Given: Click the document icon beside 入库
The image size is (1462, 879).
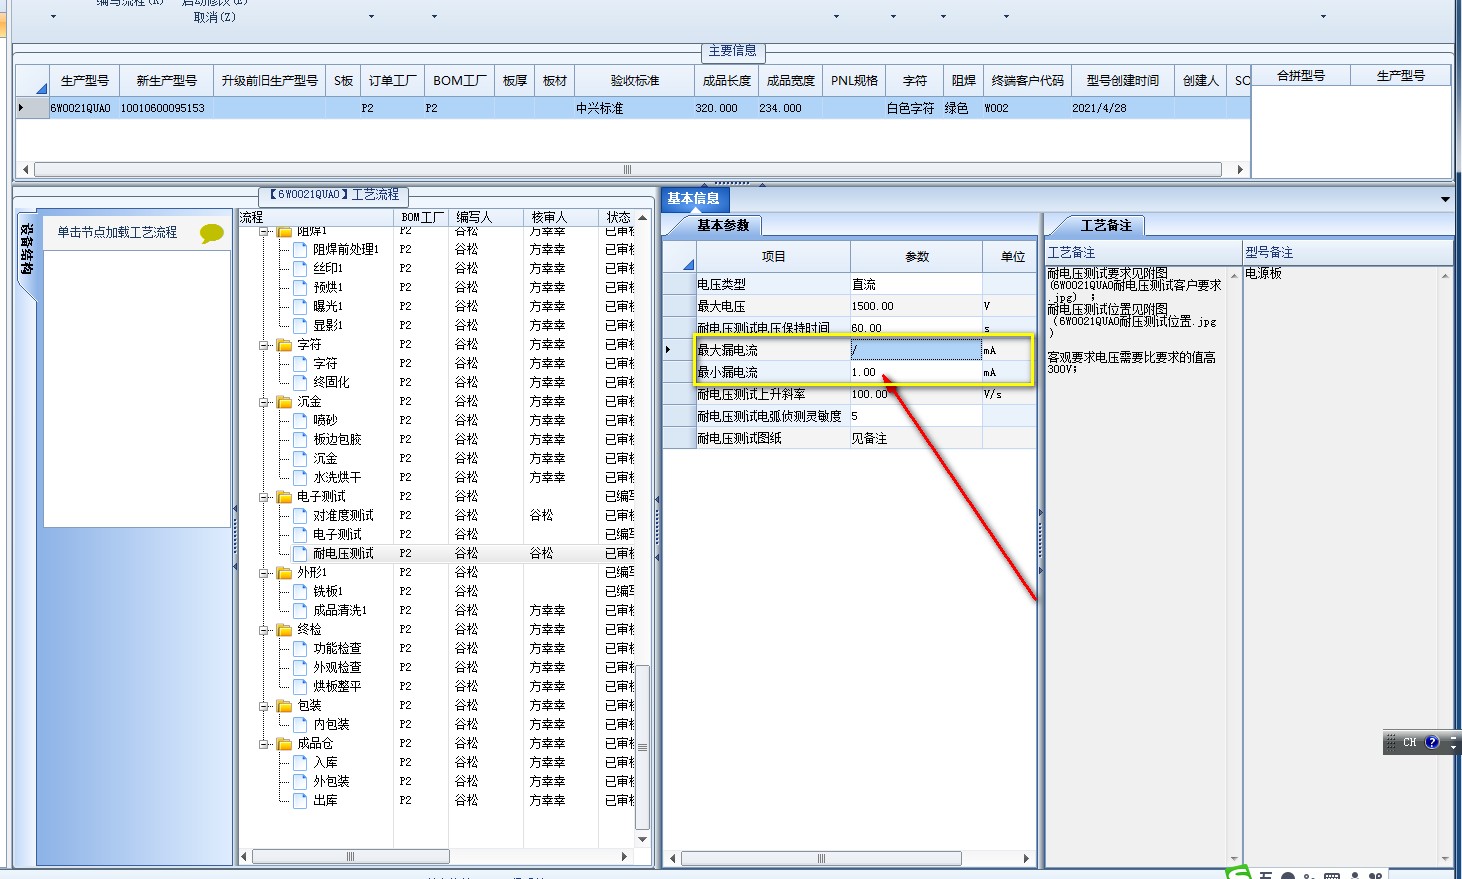Looking at the screenshot, I should [x=300, y=762].
